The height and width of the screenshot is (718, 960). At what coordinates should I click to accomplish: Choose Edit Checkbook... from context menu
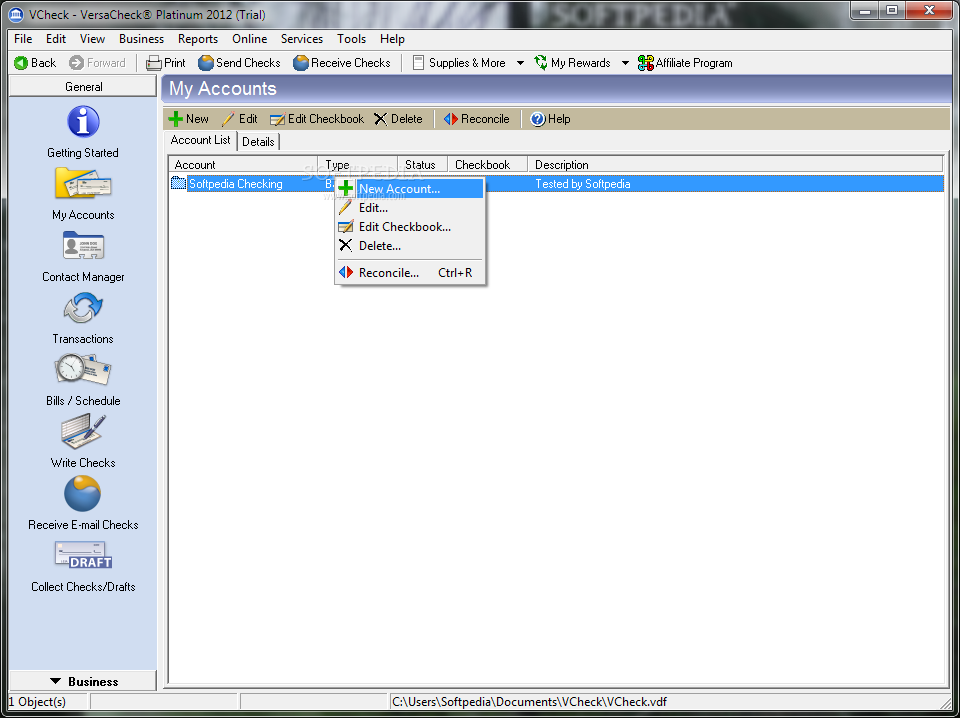click(x=410, y=226)
